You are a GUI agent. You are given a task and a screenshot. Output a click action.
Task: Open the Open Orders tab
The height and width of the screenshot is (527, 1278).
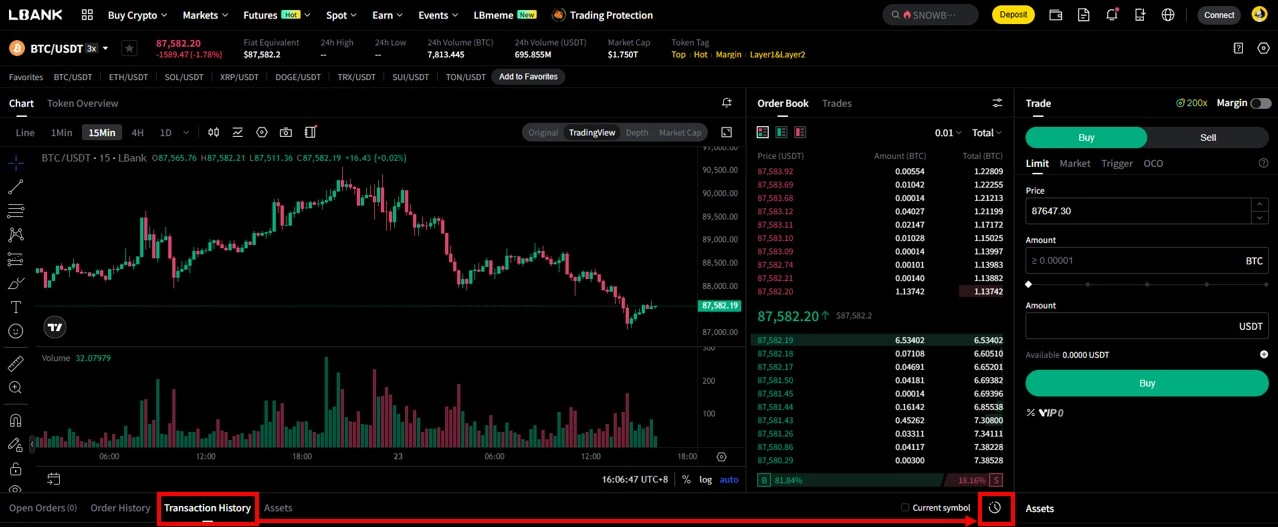click(x=43, y=508)
